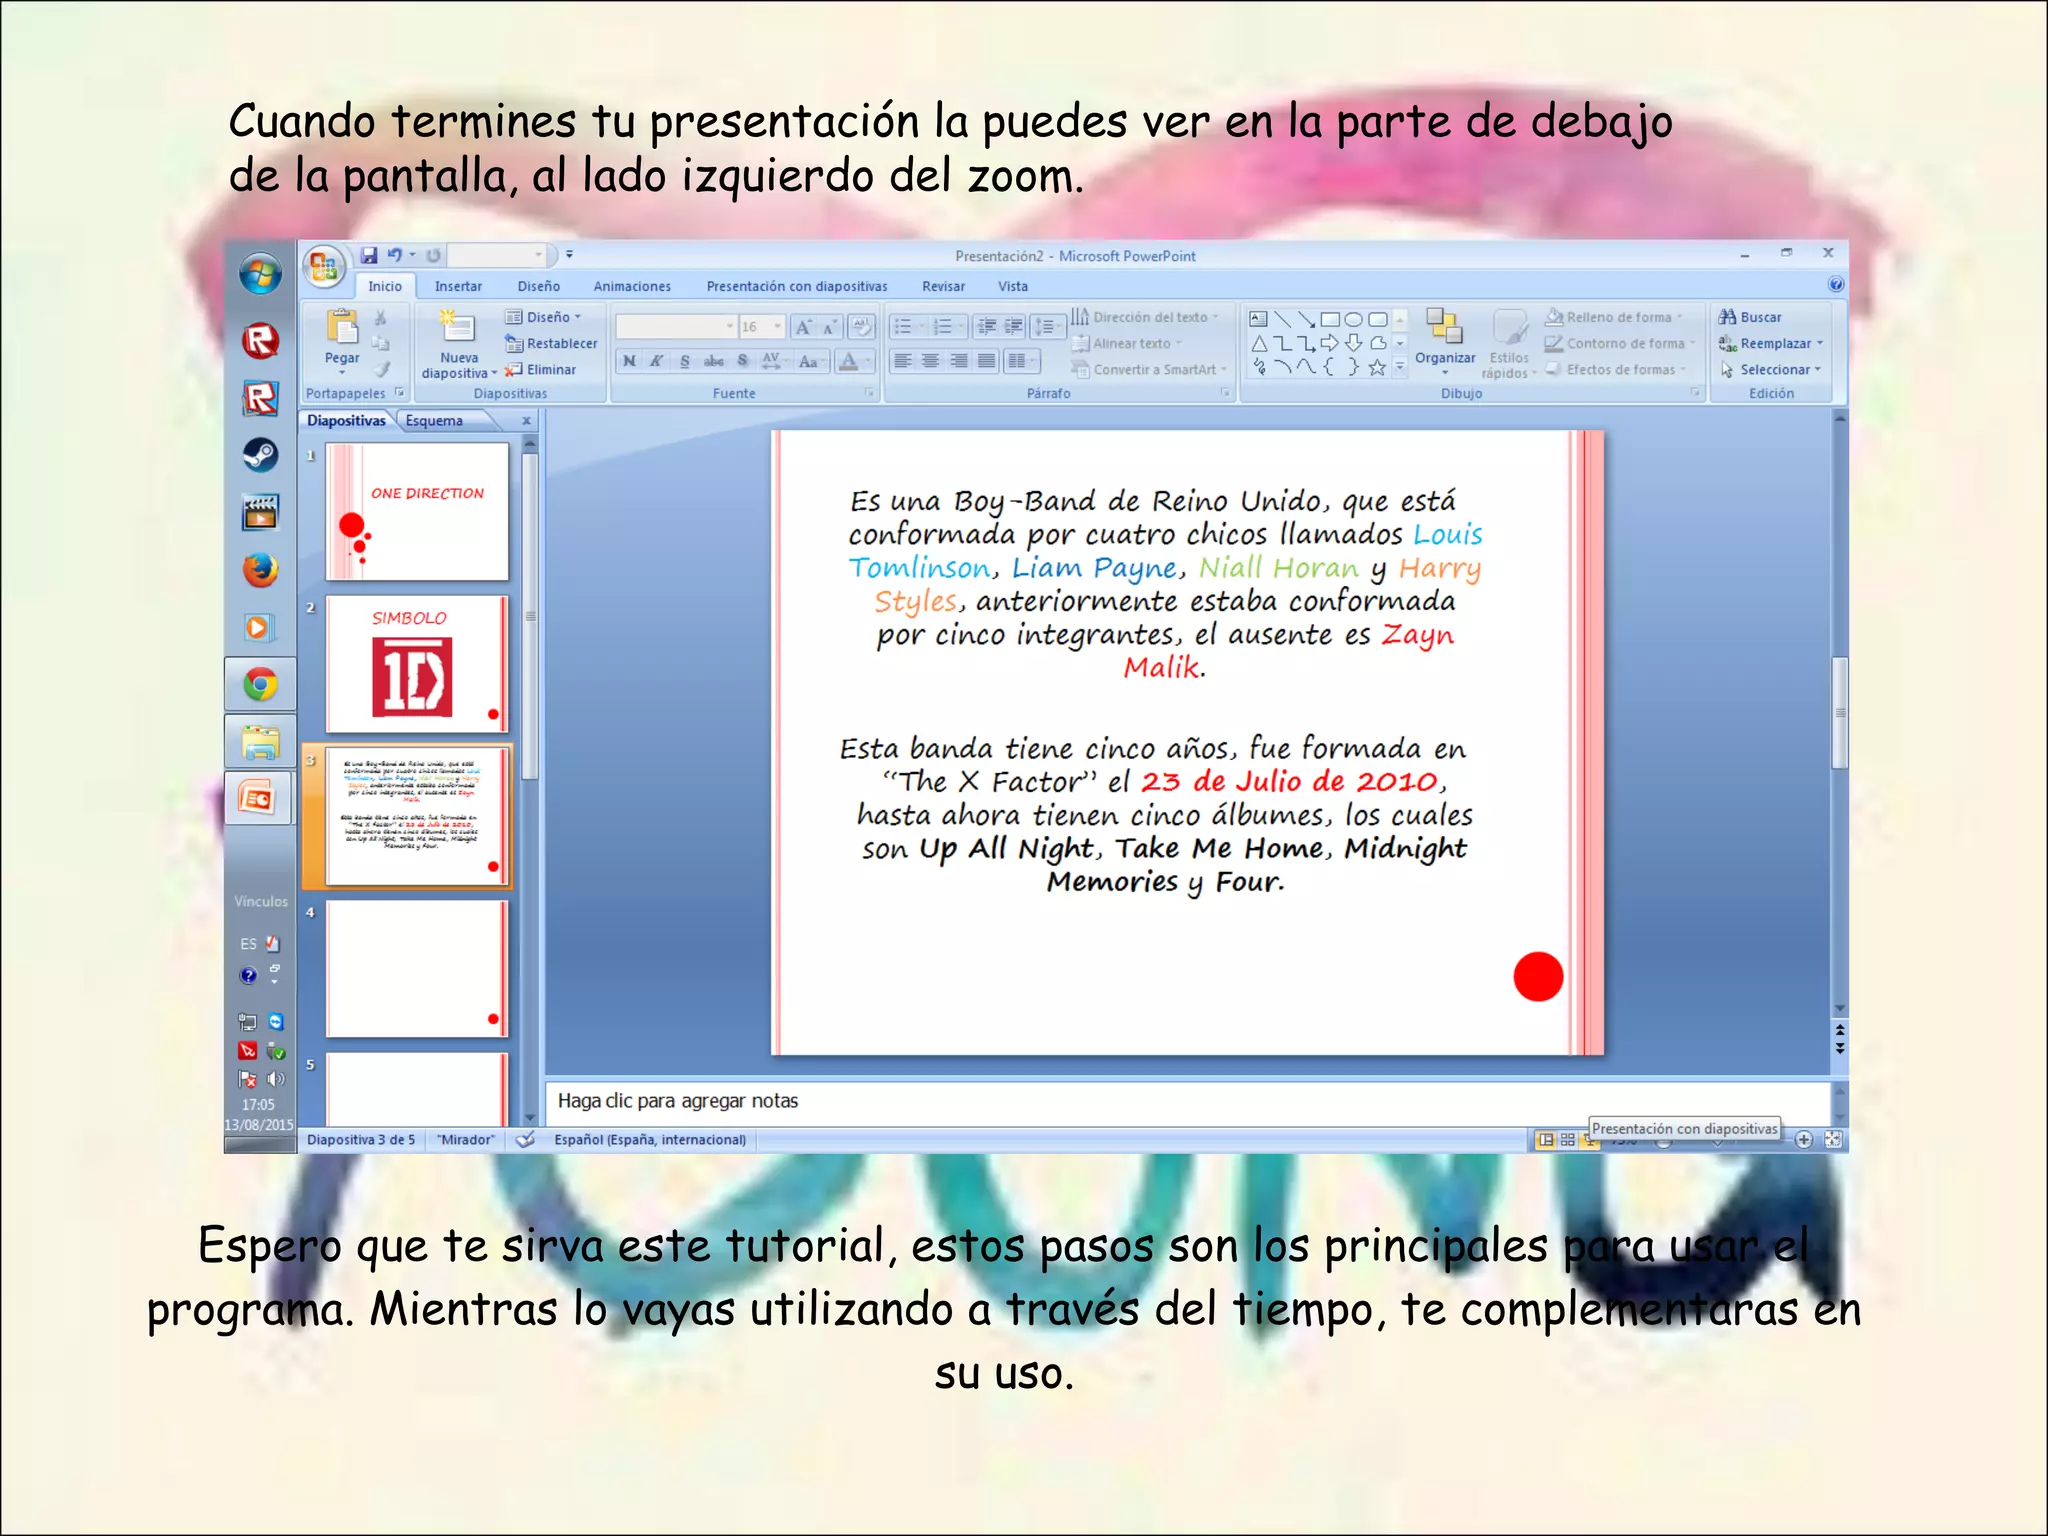Image resolution: width=2048 pixels, height=1536 pixels.
Task: Expand the Diseño layout dropdown
Action: tap(544, 317)
